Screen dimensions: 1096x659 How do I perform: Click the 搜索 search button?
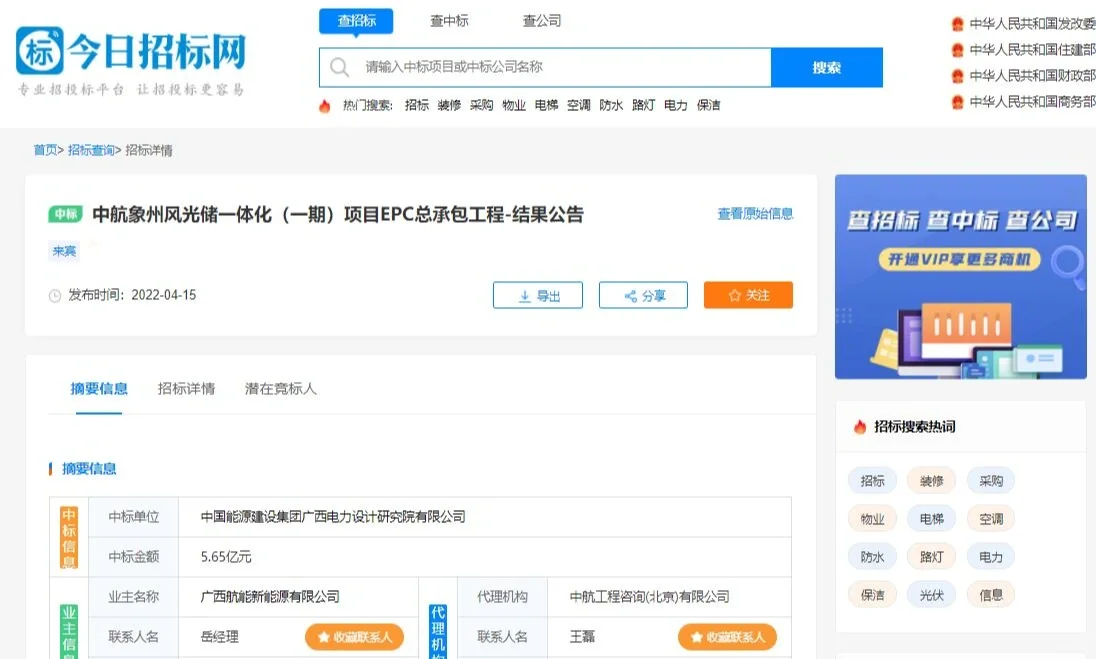click(827, 67)
